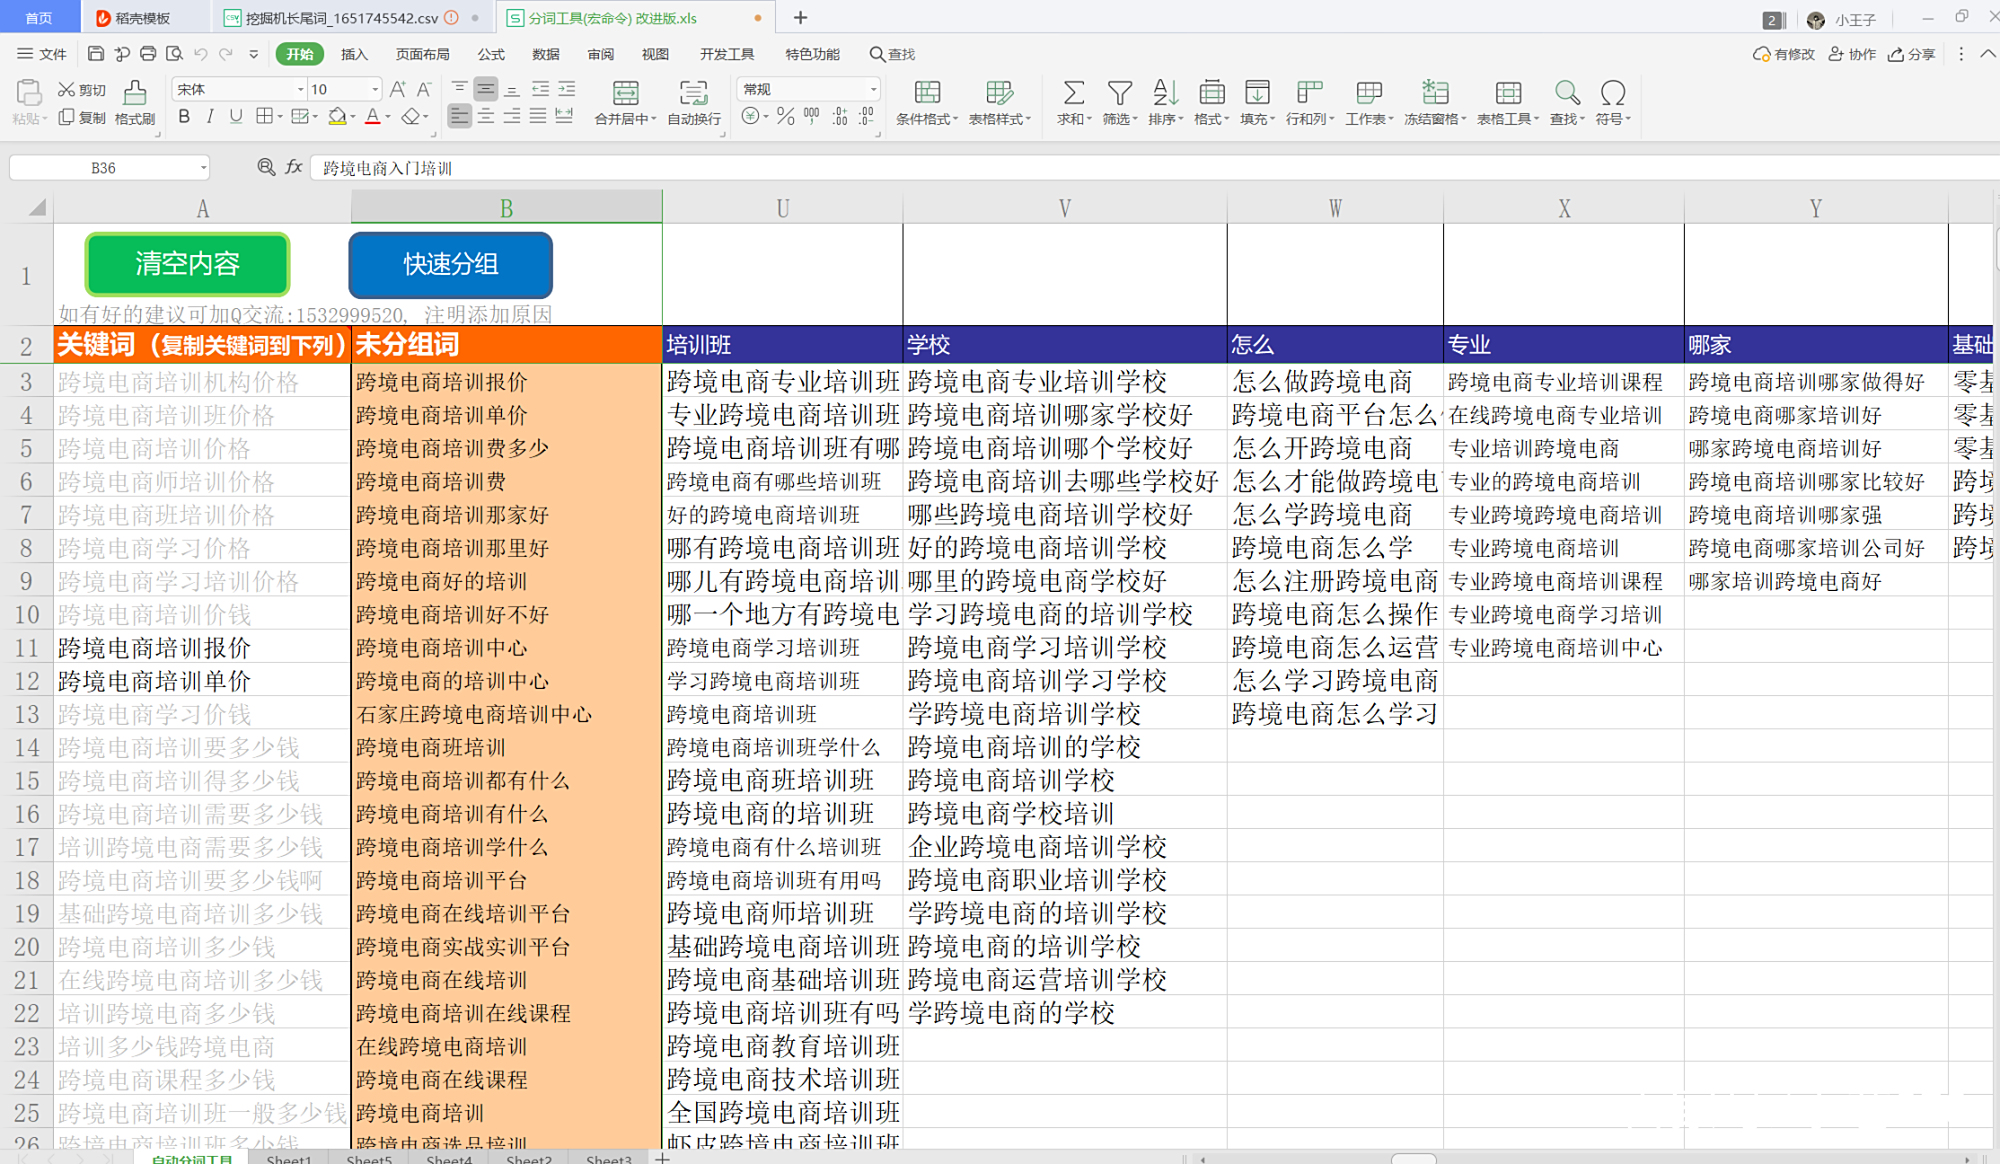The width and height of the screenshot is (2000, 1164).
Task: Click the Symbol (符号) omega icon
Action: pos(1612,93)
